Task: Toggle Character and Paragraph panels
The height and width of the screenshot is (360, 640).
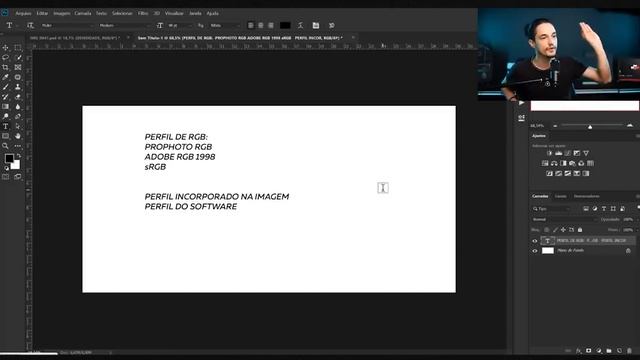Action: click(316, 25)
